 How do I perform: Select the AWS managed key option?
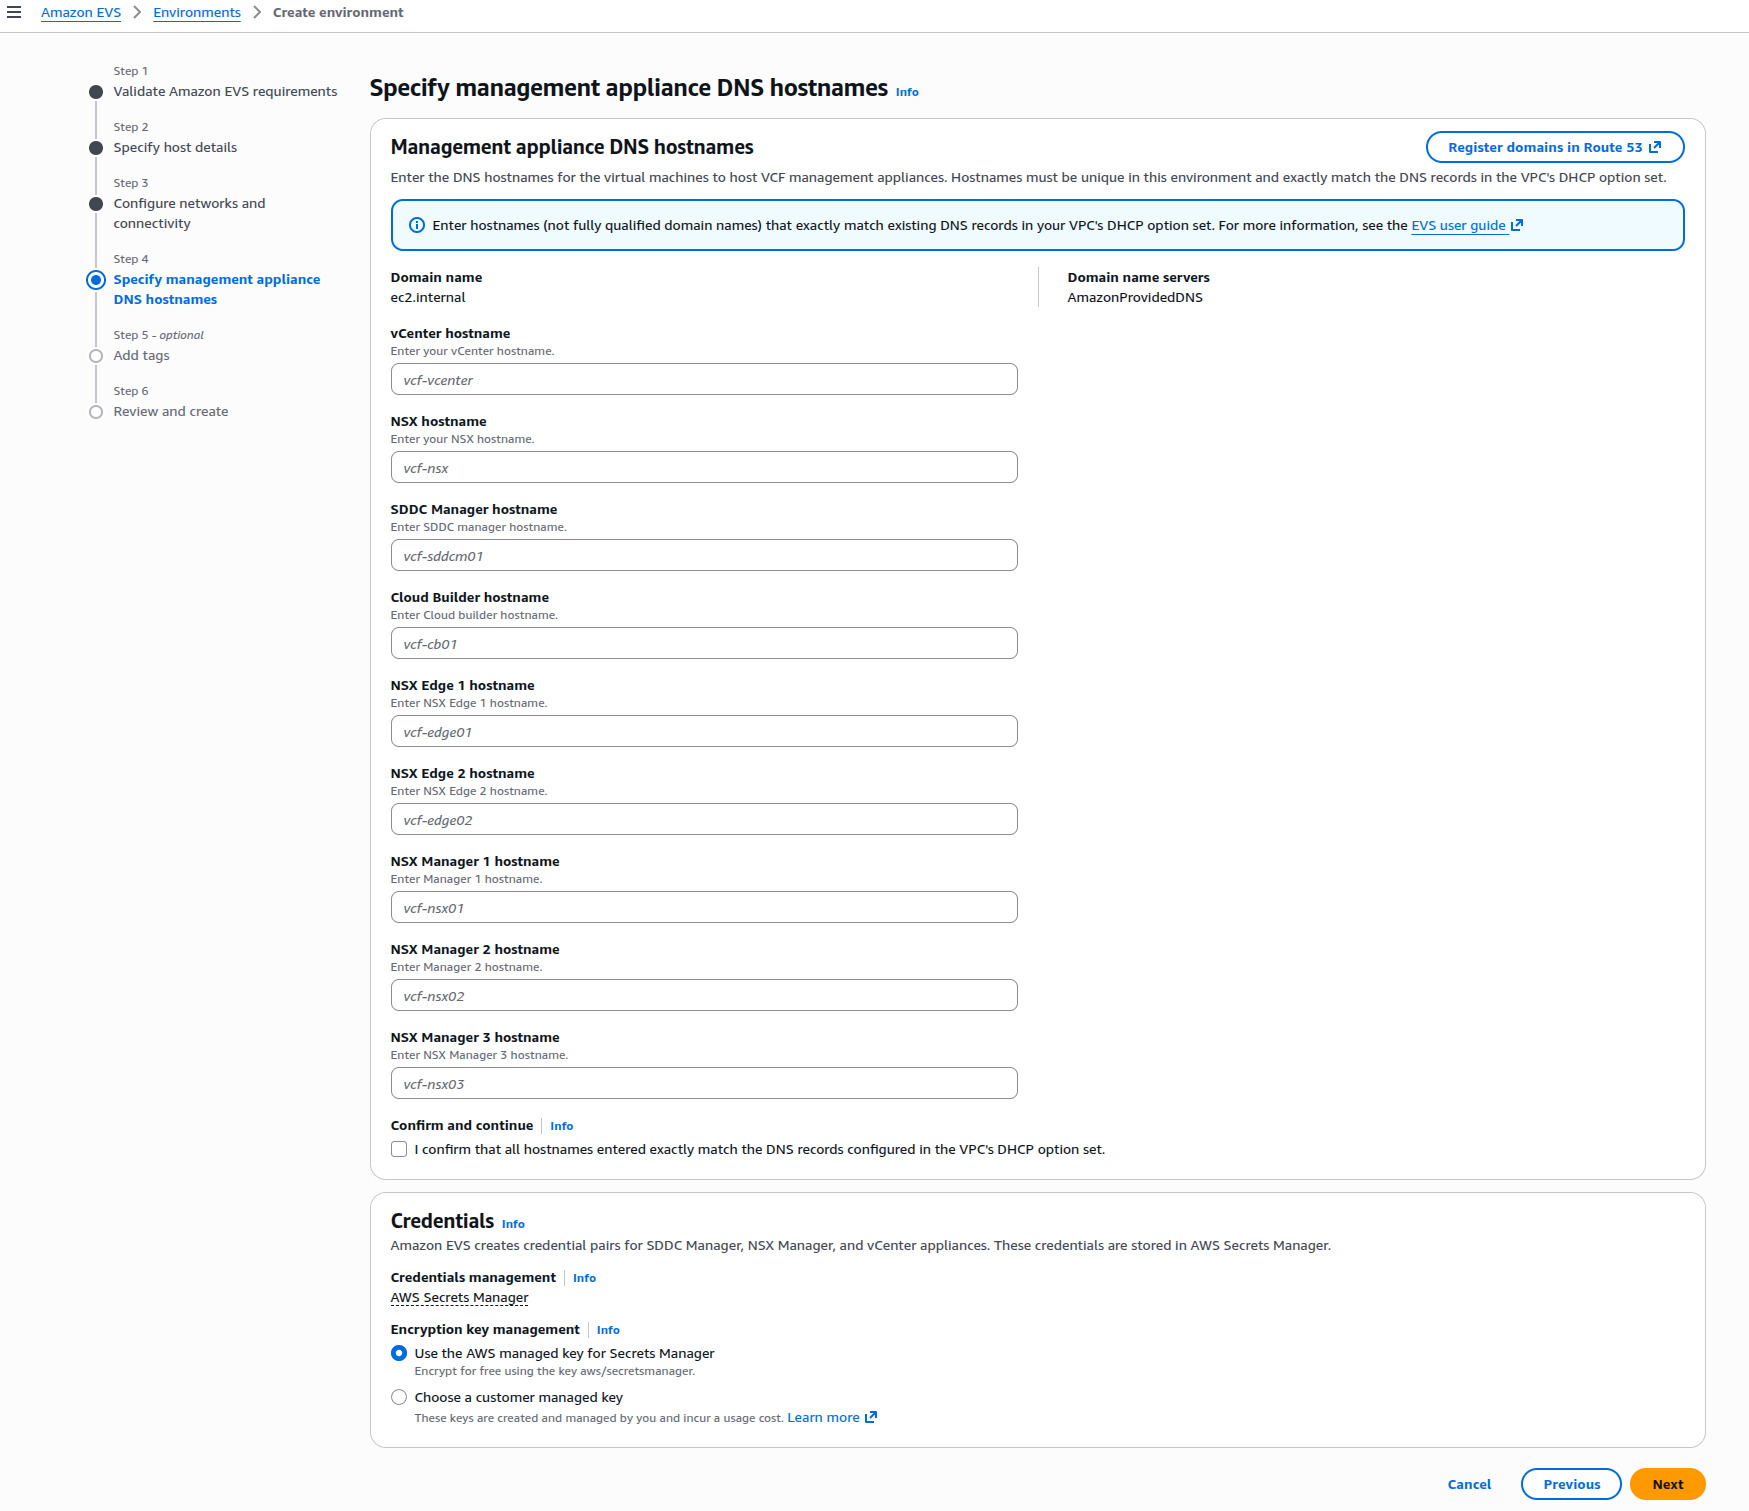pyautogui.click(x=399, y=1352)
